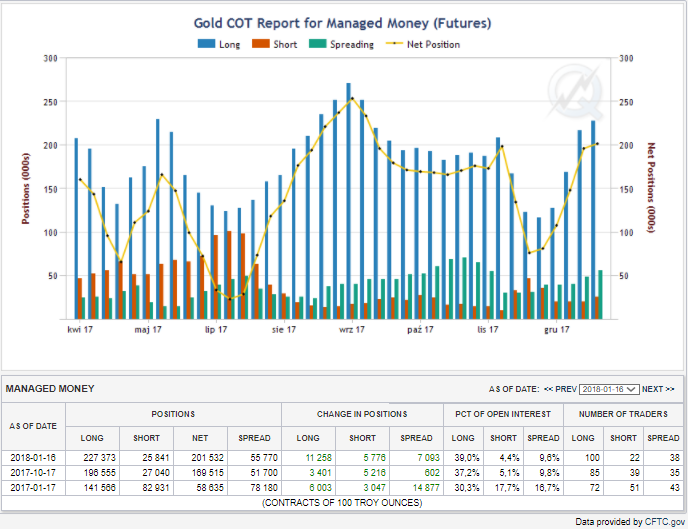The height and width of the screenshot is (529, 688).
Task: Click change in spread value 7 093
Action: [428, 458]
